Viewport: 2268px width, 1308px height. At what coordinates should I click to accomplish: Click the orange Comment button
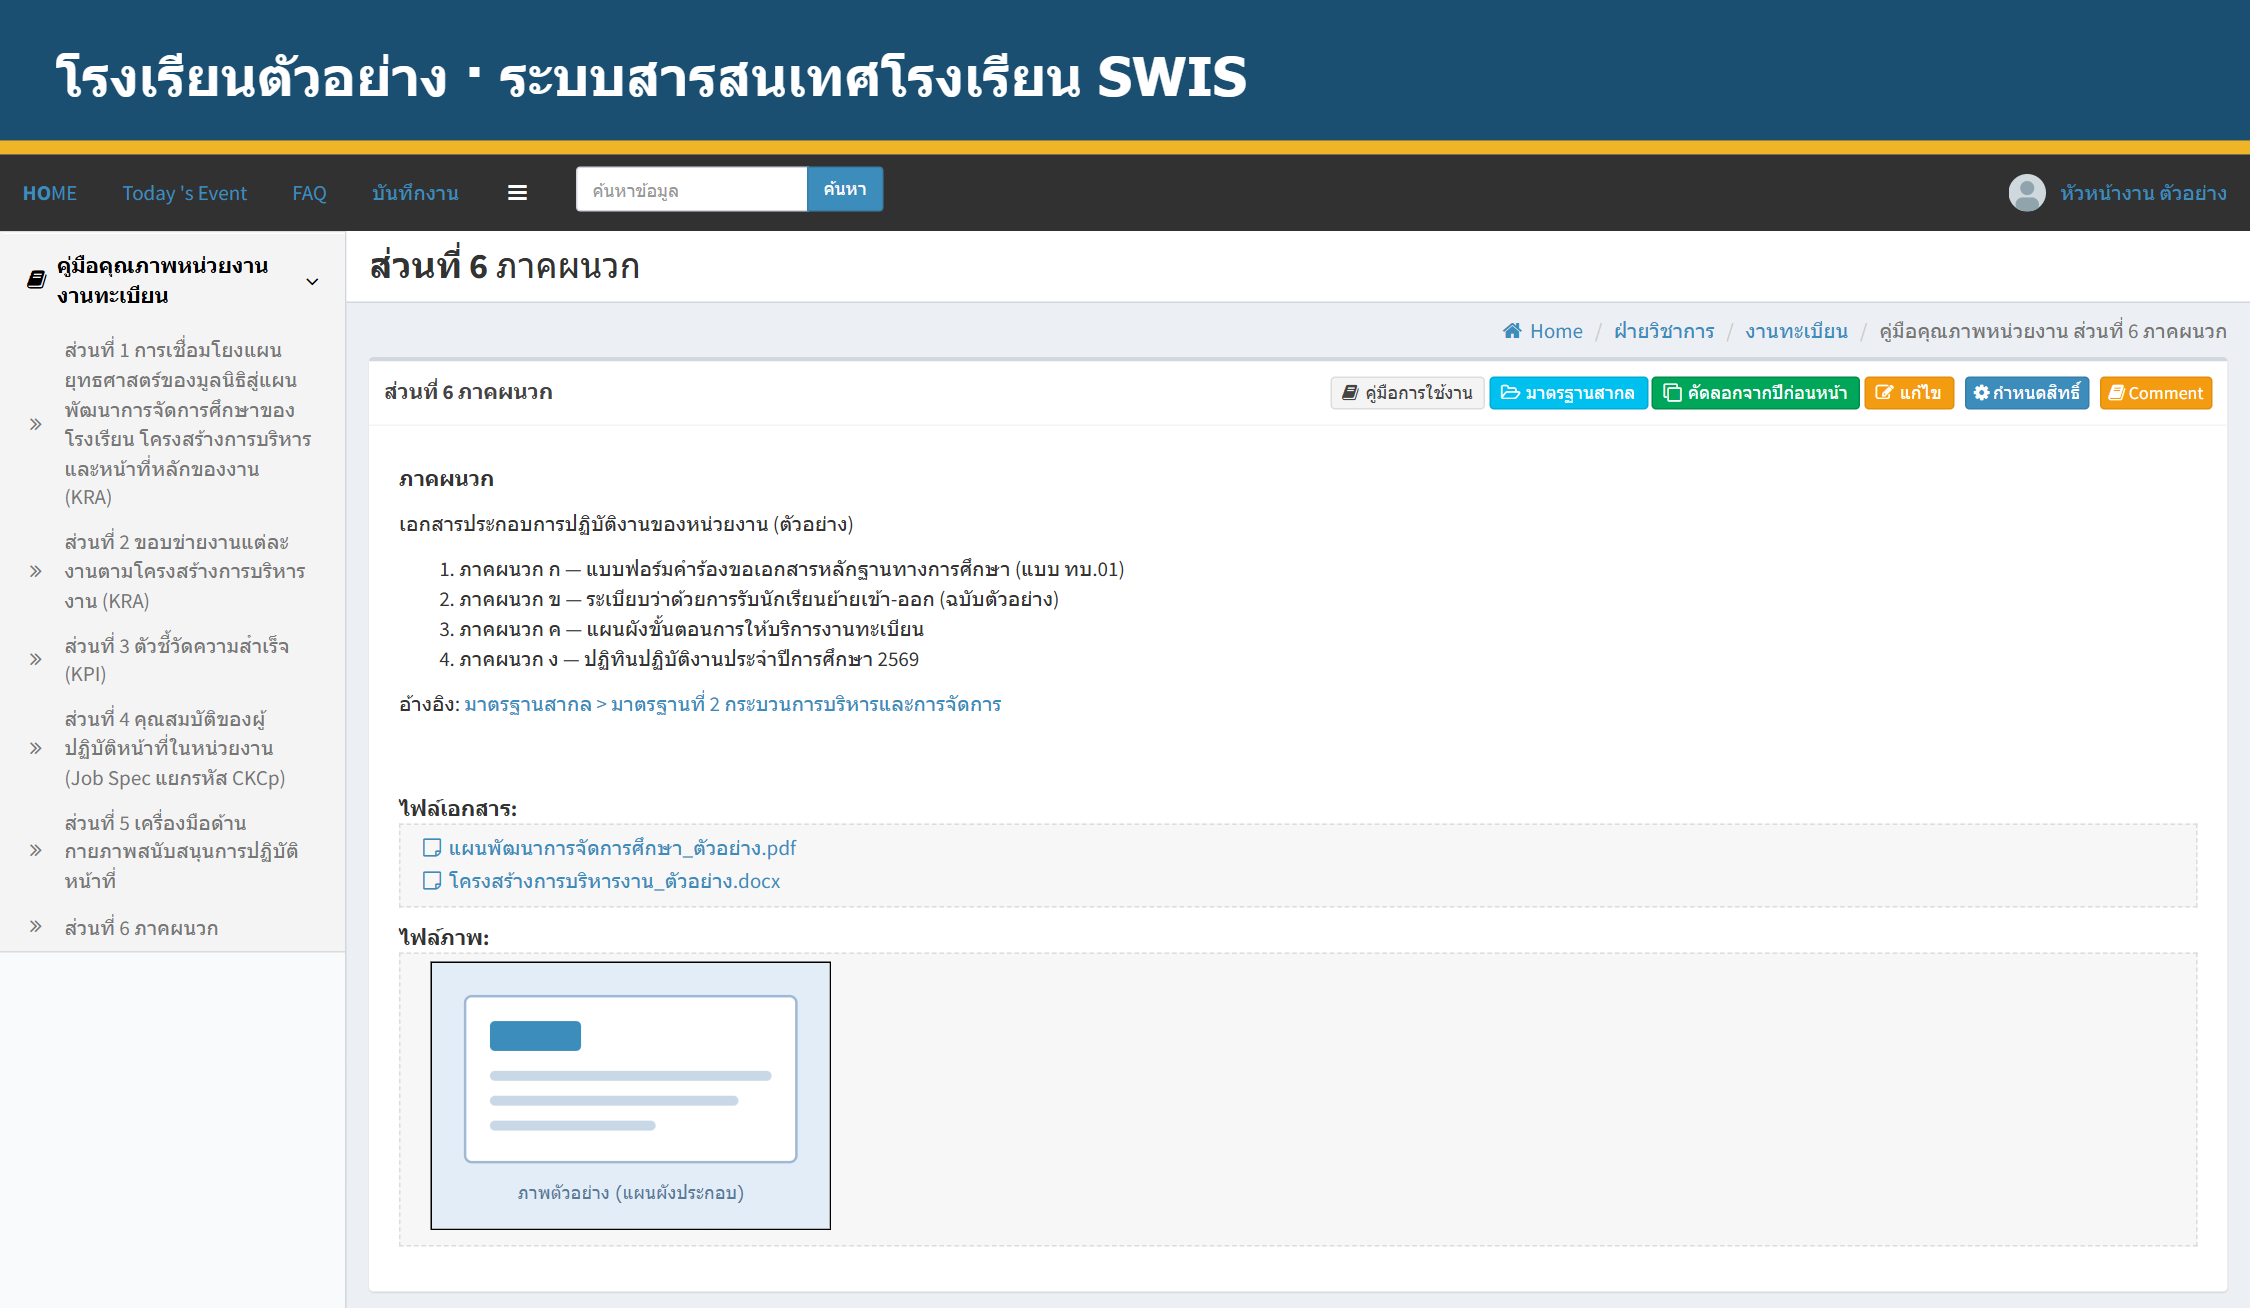2155,393
